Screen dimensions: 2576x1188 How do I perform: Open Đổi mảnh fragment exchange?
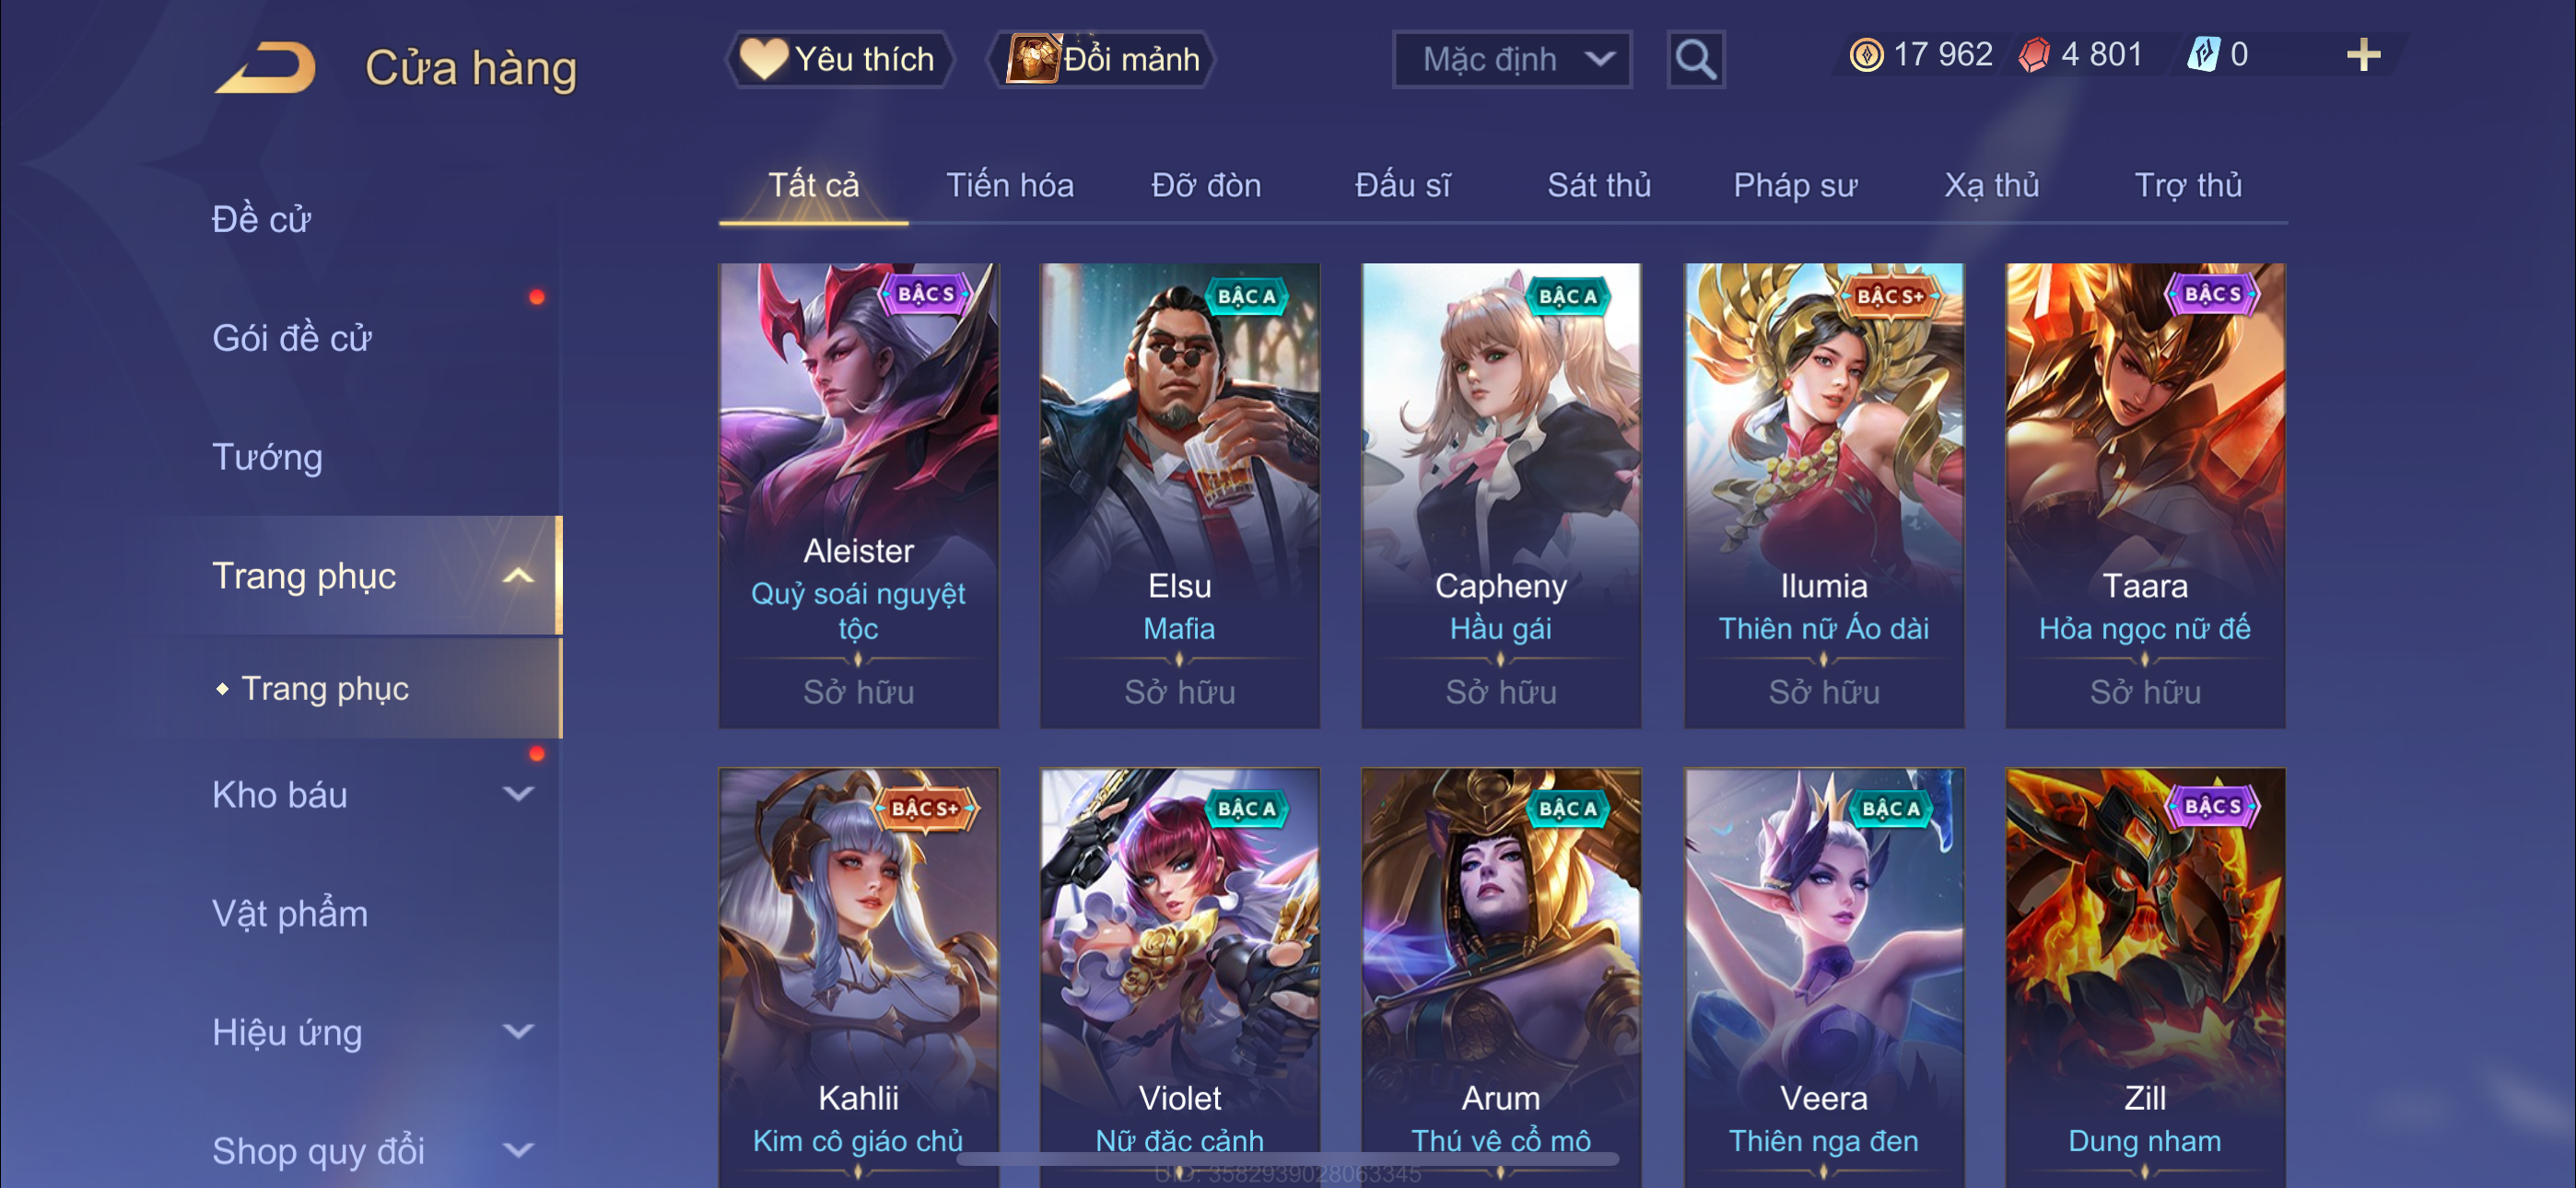[1102, 59]
